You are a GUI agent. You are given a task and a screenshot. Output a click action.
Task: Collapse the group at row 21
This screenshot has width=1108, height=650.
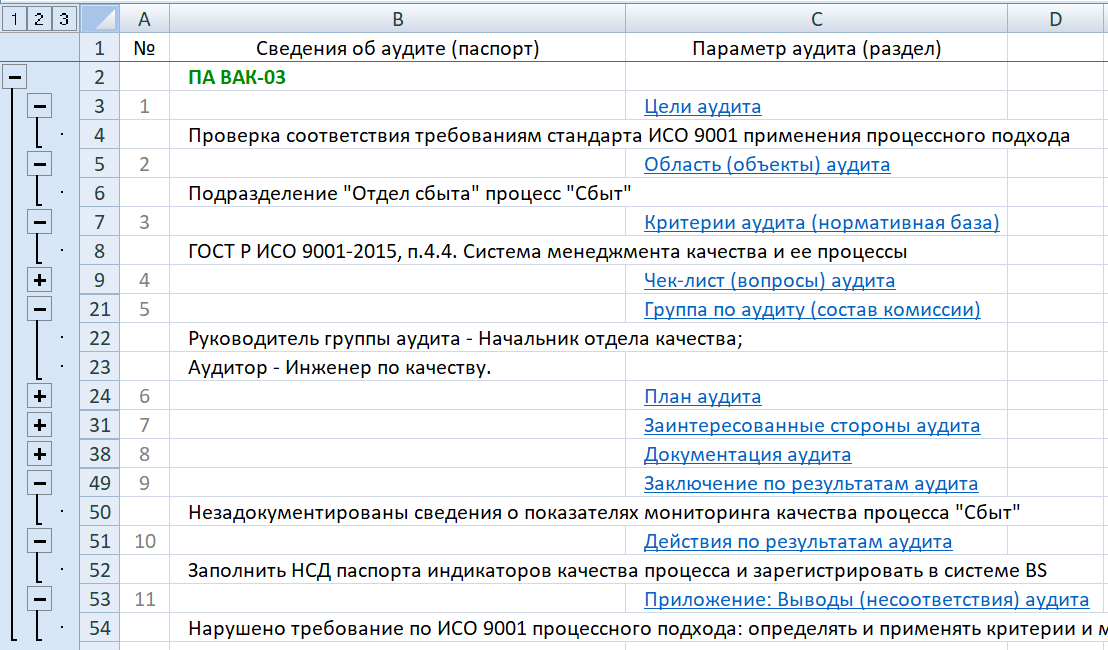[40, 310]
